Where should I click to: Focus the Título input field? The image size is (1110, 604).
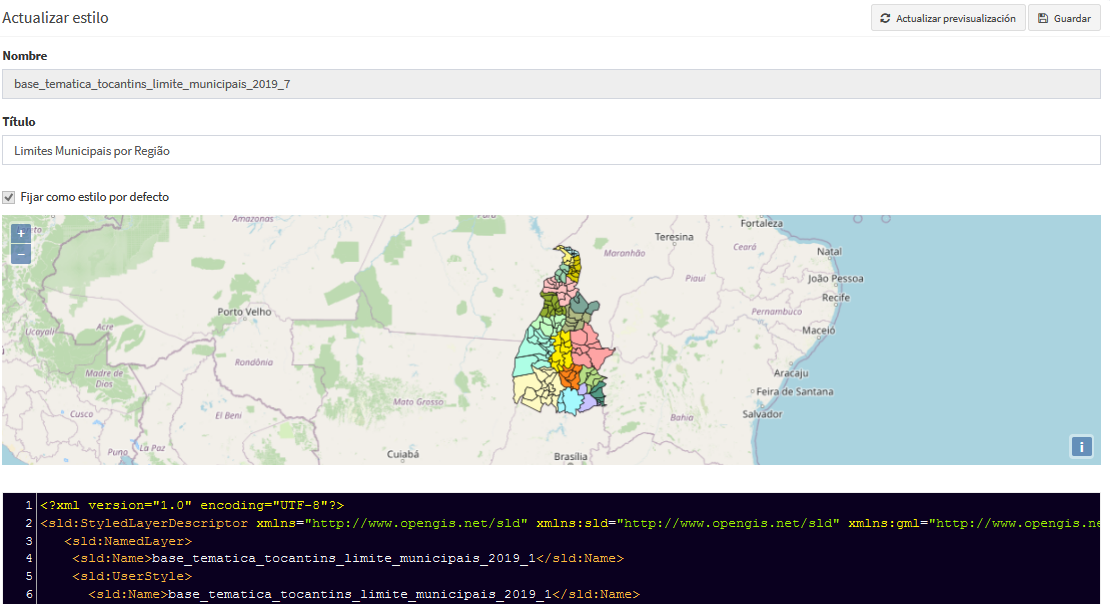[551, 150]
